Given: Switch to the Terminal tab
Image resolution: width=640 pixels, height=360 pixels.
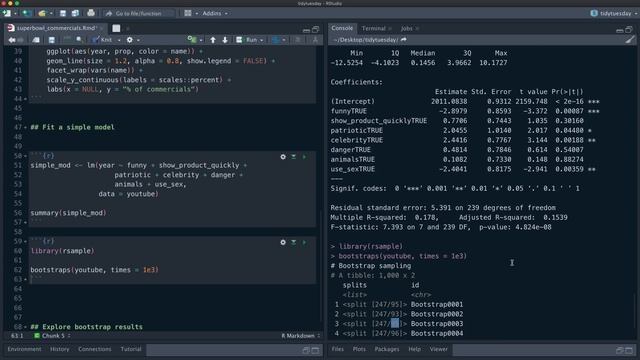Looking at the screenshot, I should pos(373,29).
